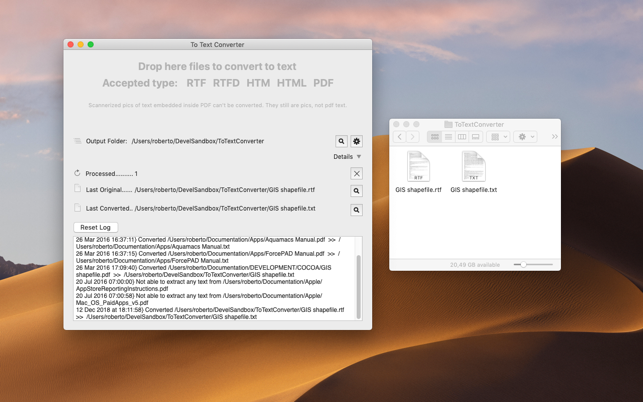Clear processed count with the X button

point(357,174)
